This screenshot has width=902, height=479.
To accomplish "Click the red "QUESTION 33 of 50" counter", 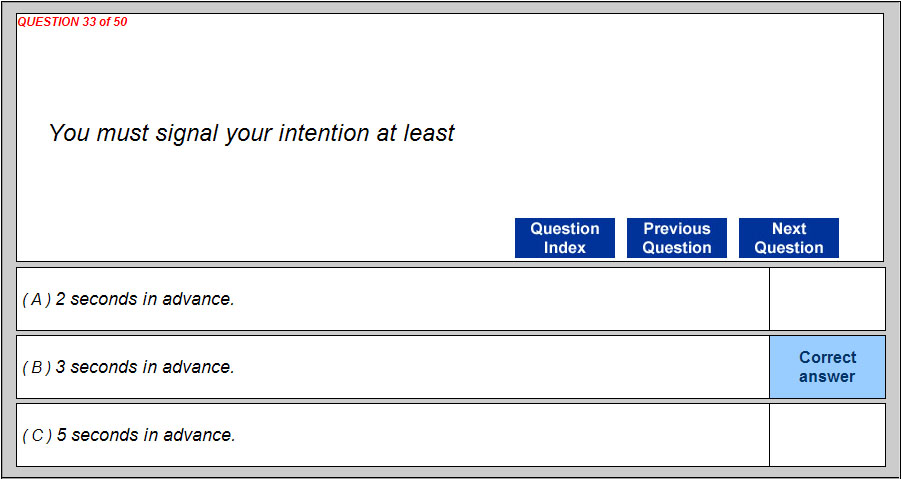I will (x=72, y=22).
